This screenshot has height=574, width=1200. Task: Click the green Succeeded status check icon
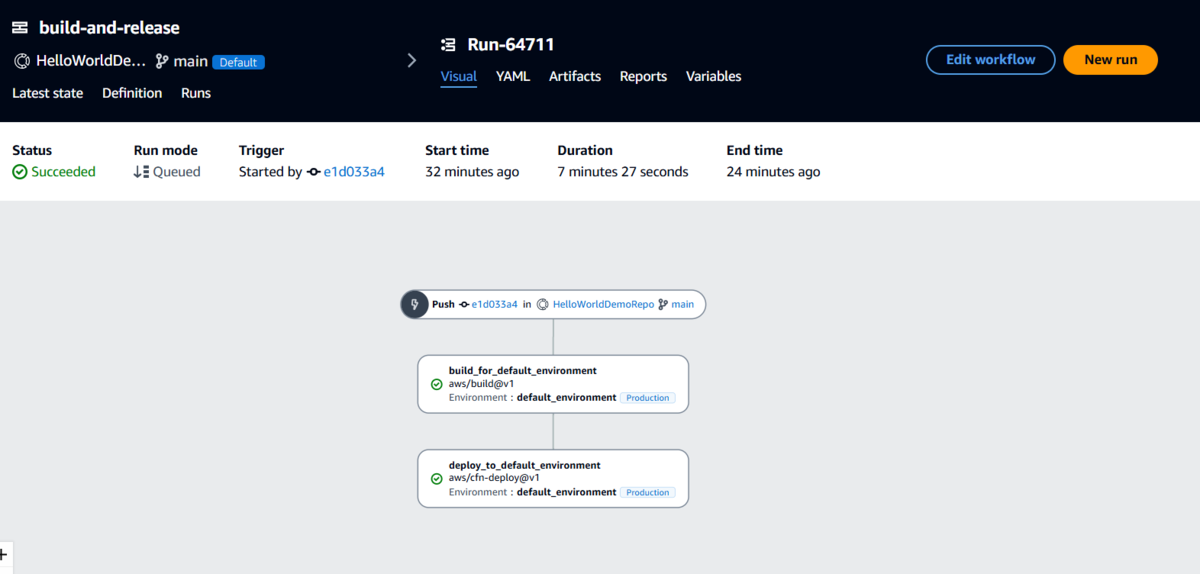click(20, 172)
